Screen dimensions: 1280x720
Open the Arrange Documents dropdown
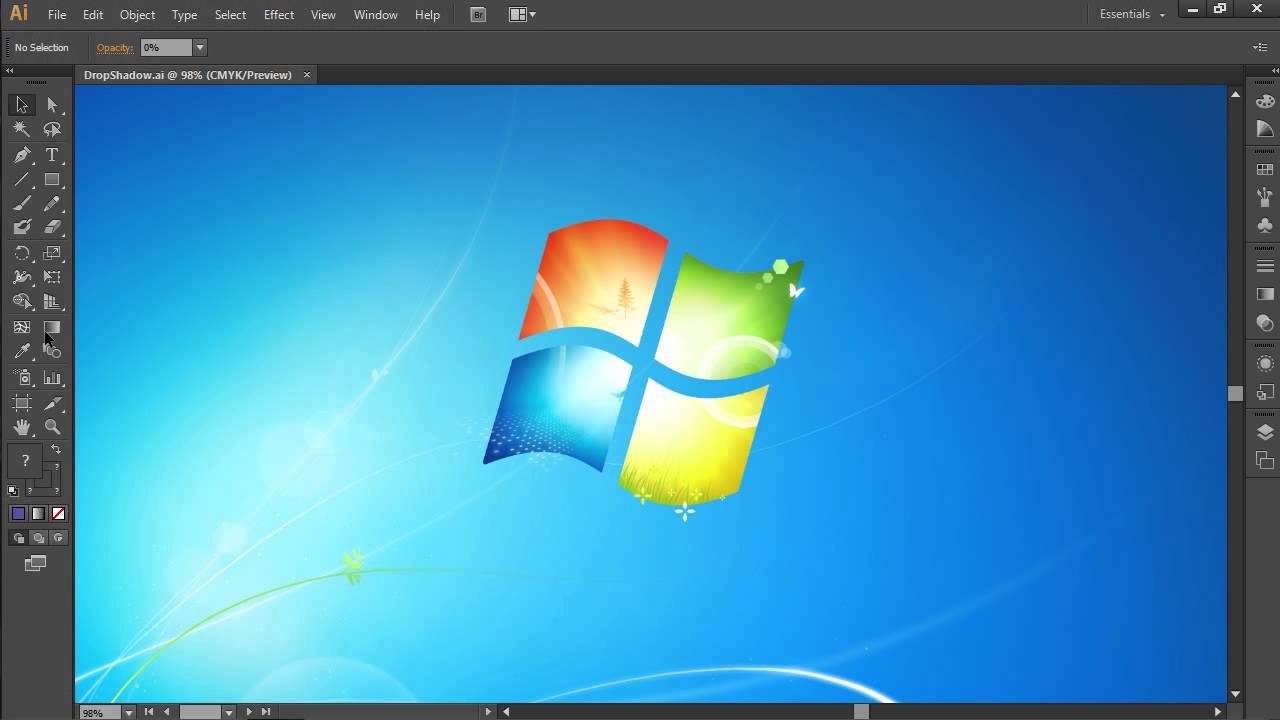pyautogui.click(x=522, y=15)
